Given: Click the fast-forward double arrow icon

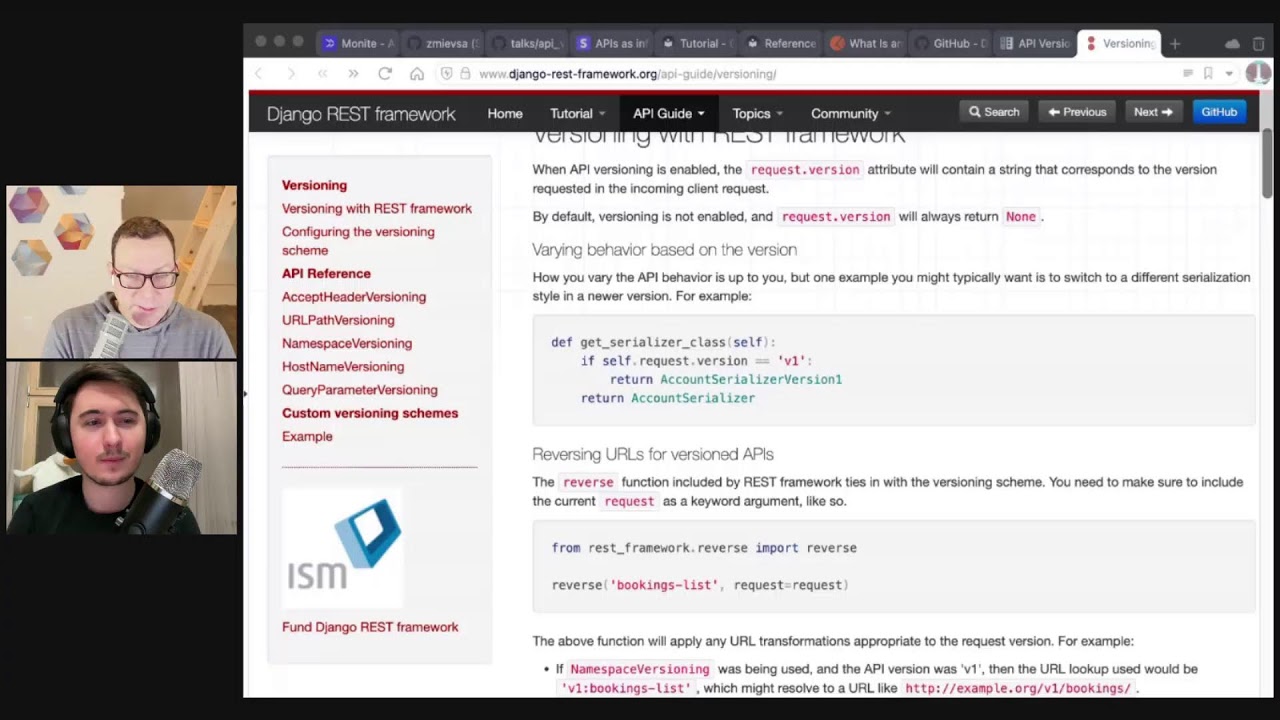Looking at the screenshot, I should pyautogui.click(x=353, y=74).
